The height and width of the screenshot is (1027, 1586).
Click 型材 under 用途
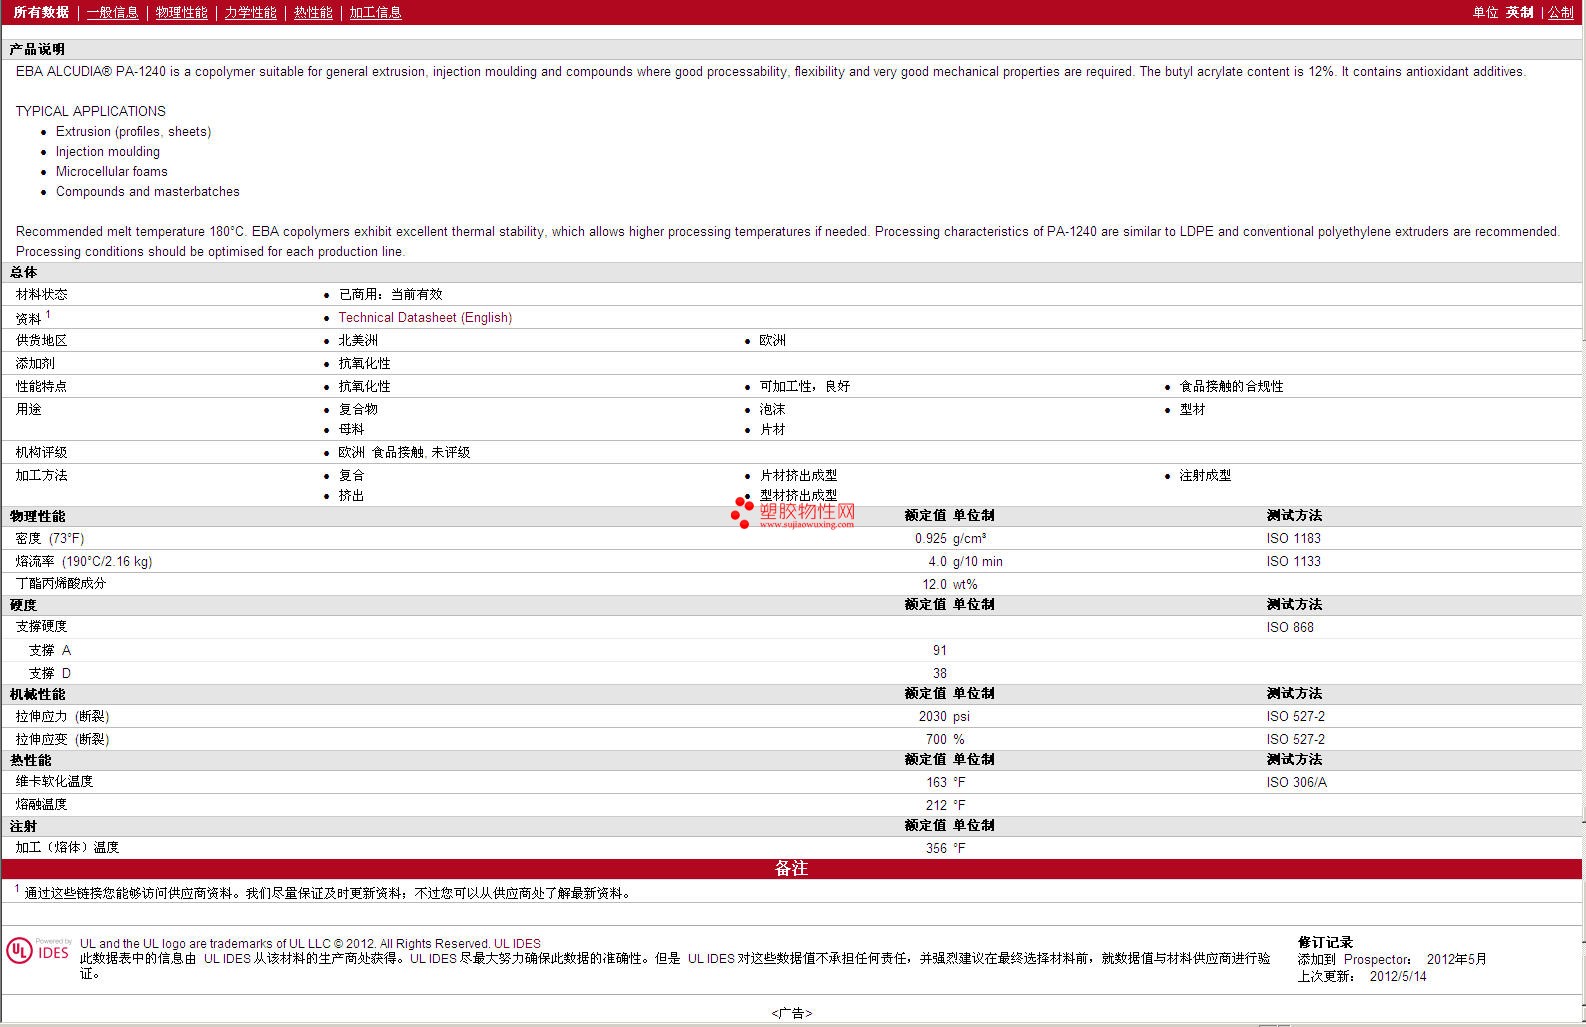1192,409
